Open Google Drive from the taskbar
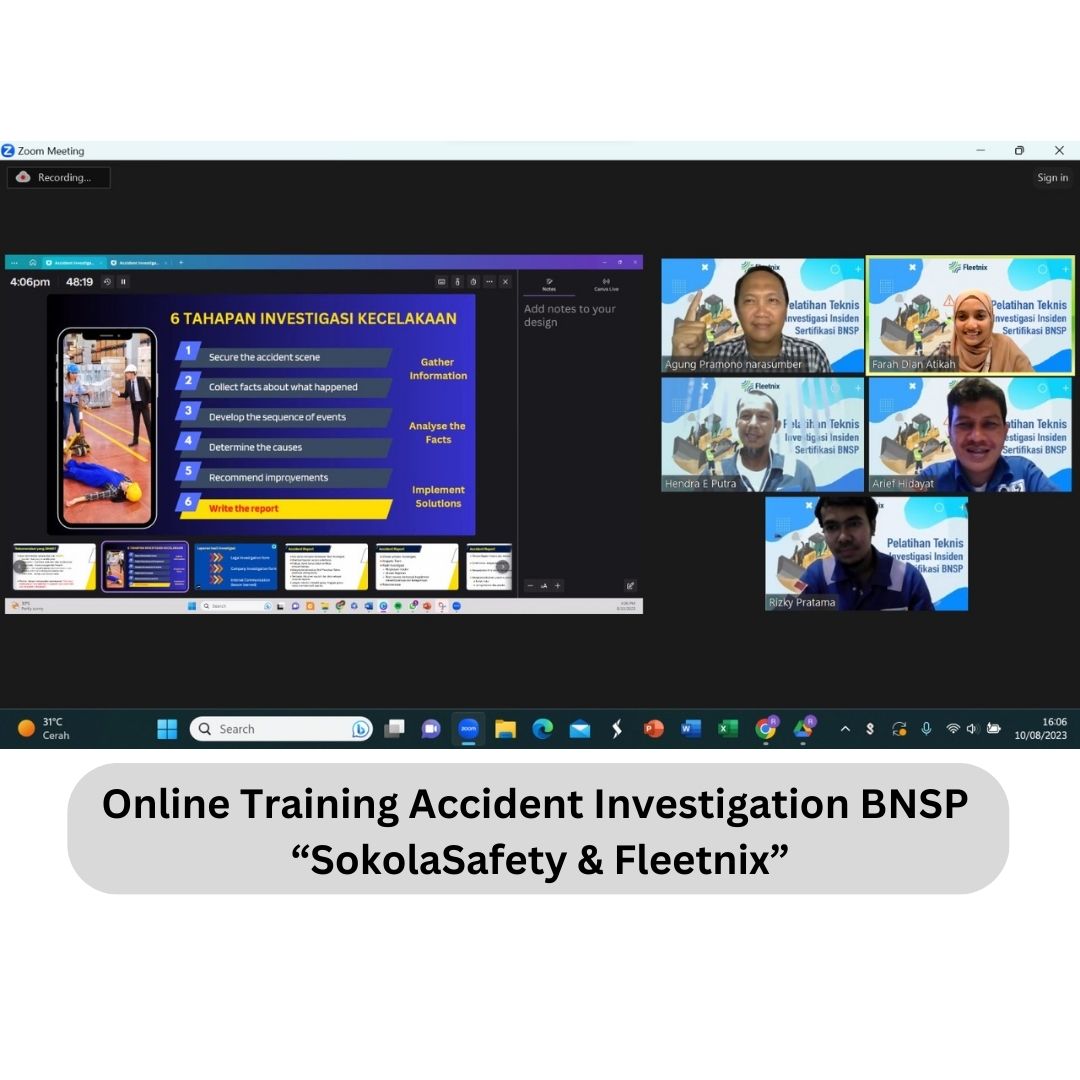 [x=803, y=729]
